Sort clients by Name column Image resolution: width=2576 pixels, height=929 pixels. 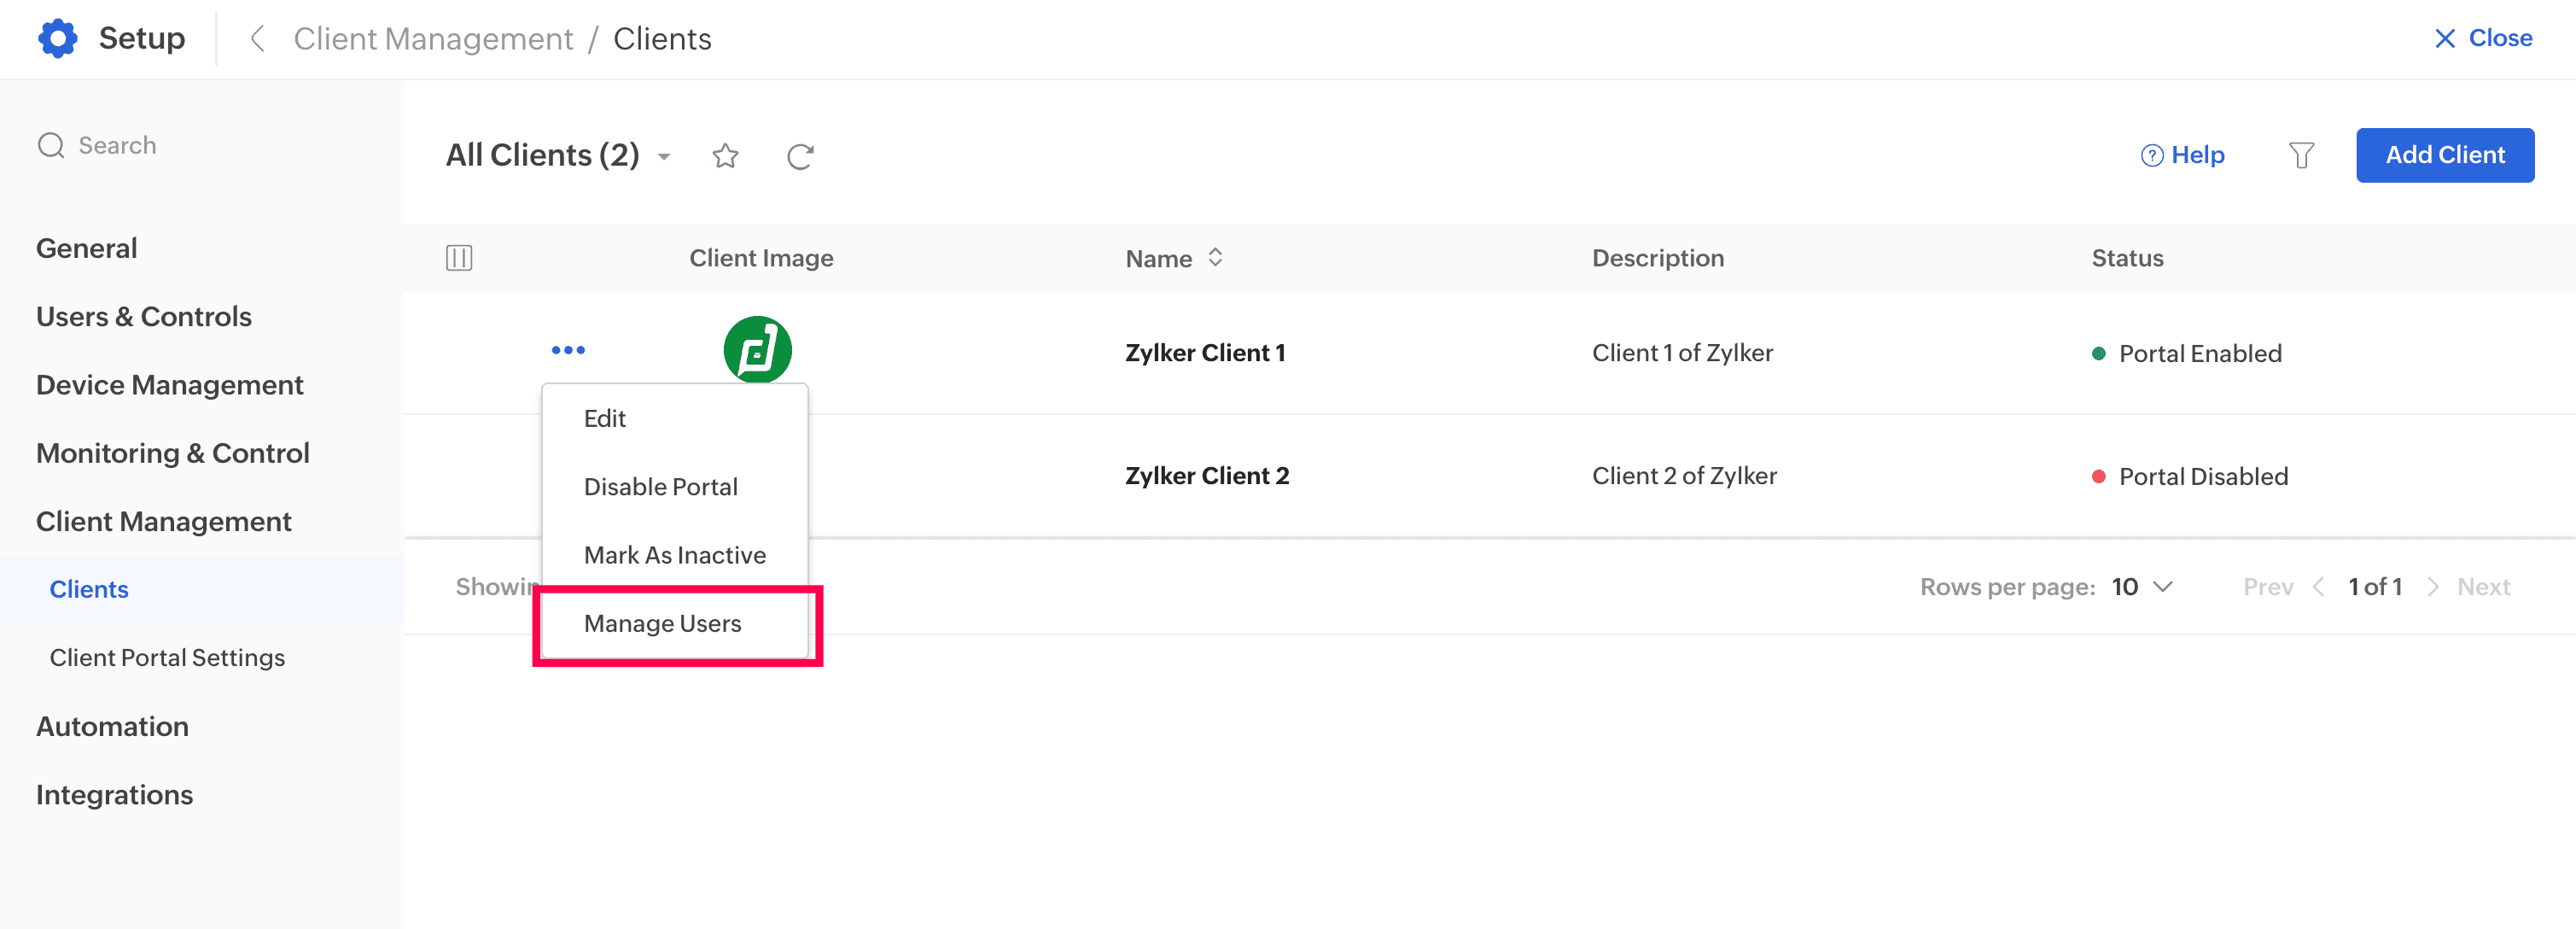coord(1215,258)
